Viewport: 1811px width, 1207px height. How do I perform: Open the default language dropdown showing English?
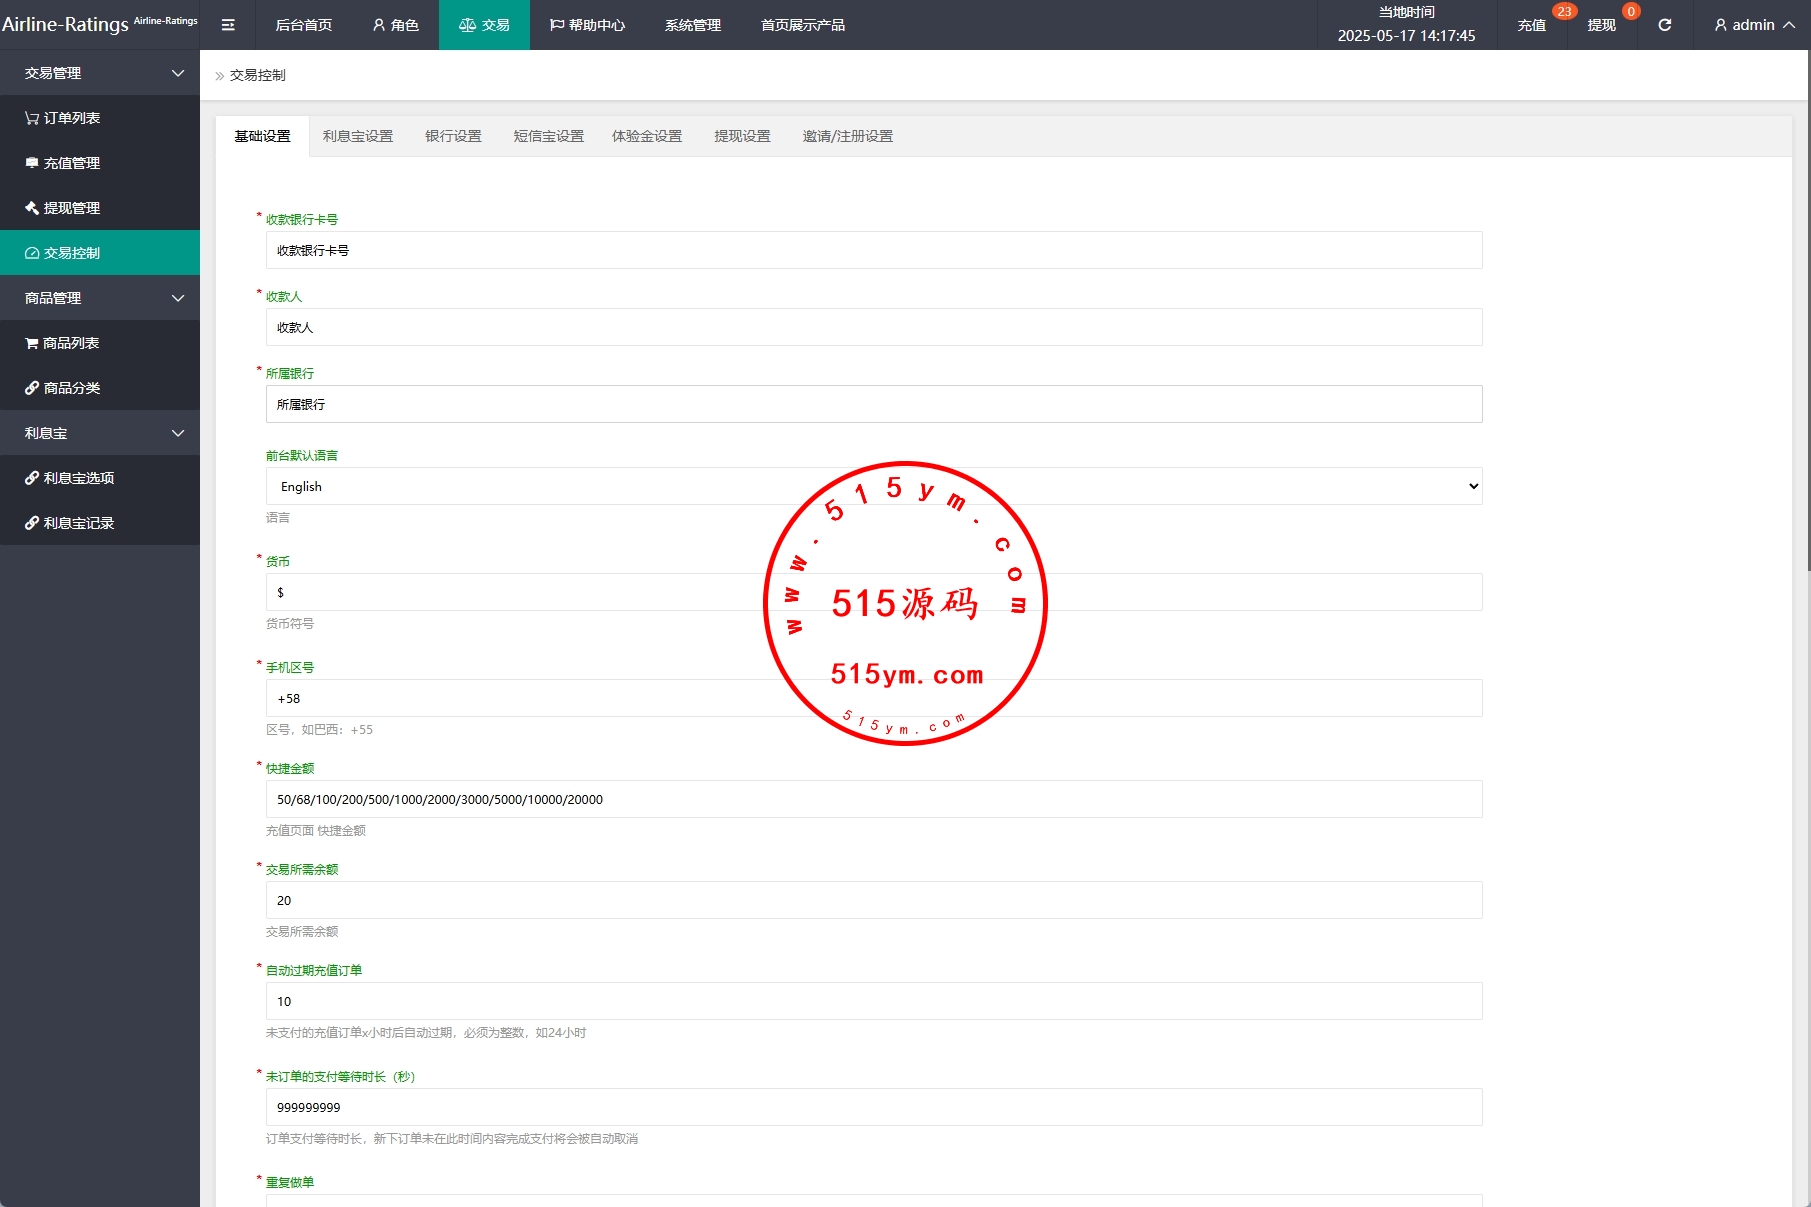click(873, 486)
